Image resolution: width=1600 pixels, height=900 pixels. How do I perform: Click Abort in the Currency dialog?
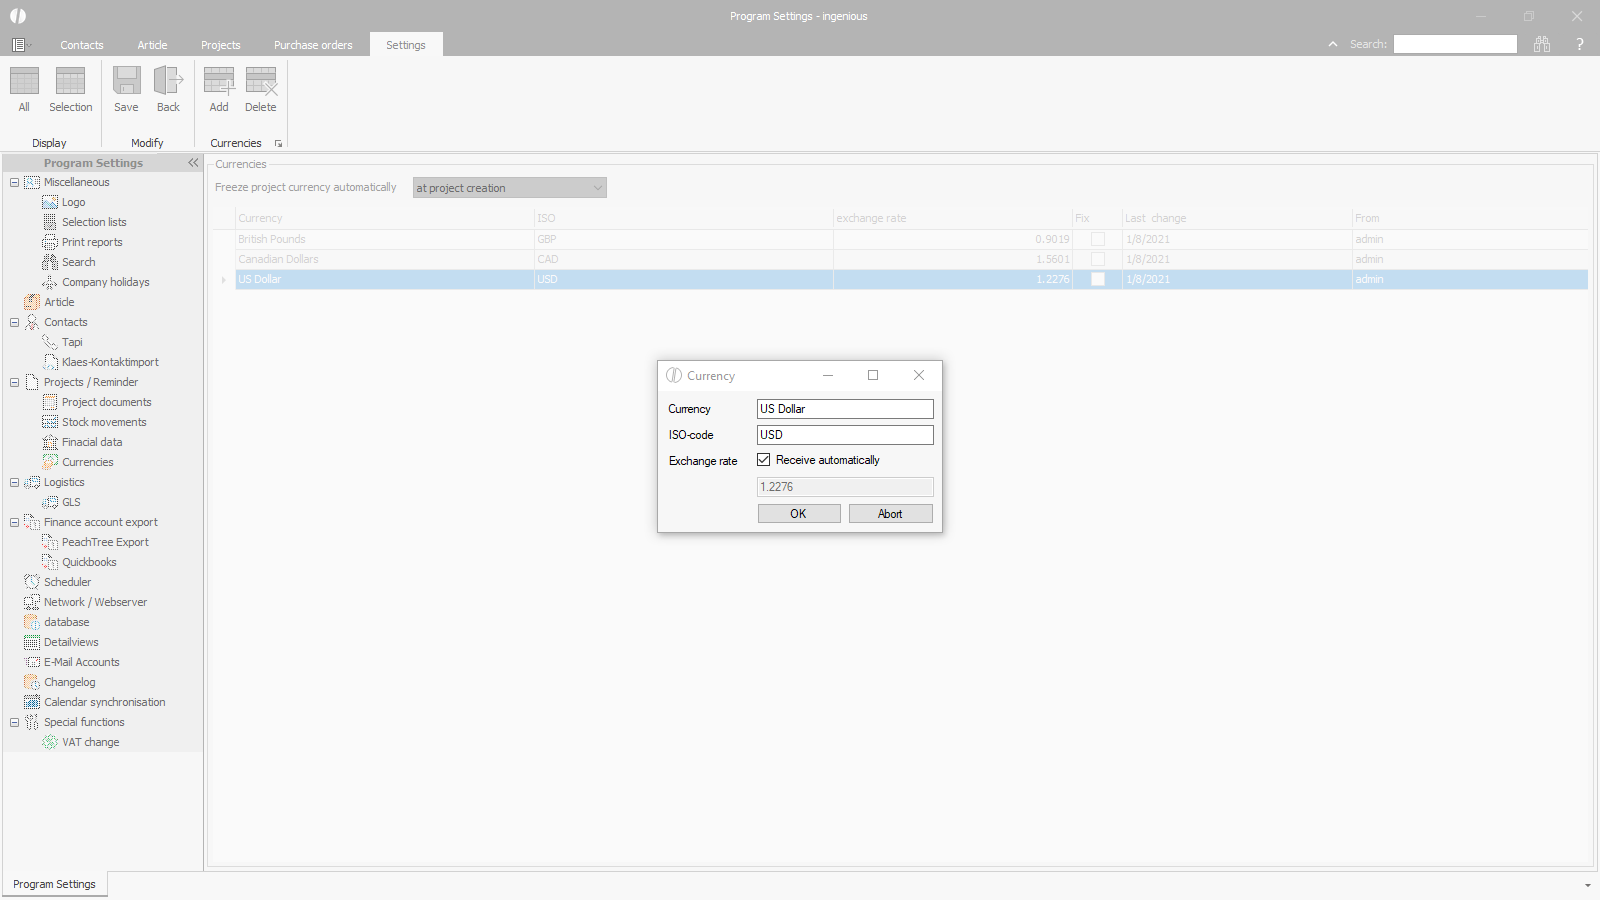pyautogui.click(x=890, y=514)
